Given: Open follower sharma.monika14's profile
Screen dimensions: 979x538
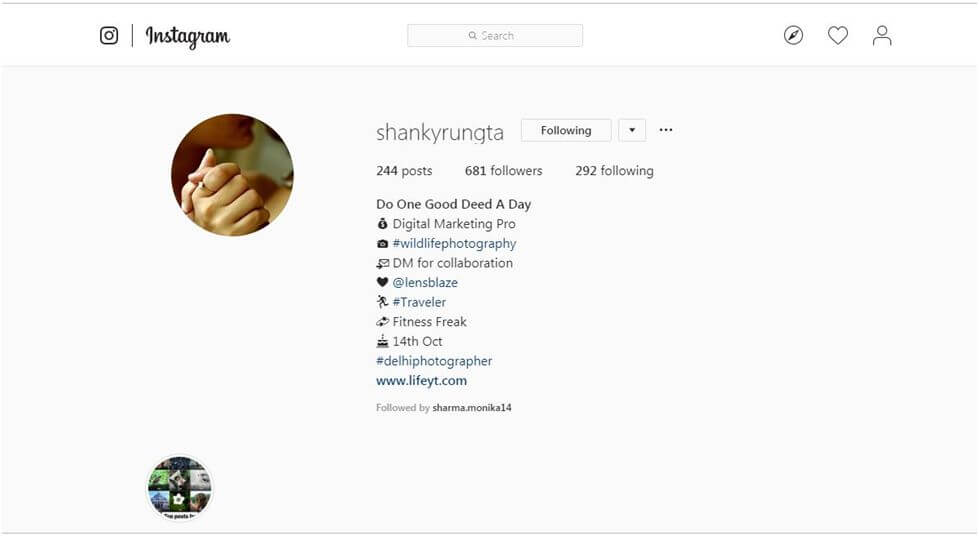Looking at the screenshot, I should click(x=472, y=408).
